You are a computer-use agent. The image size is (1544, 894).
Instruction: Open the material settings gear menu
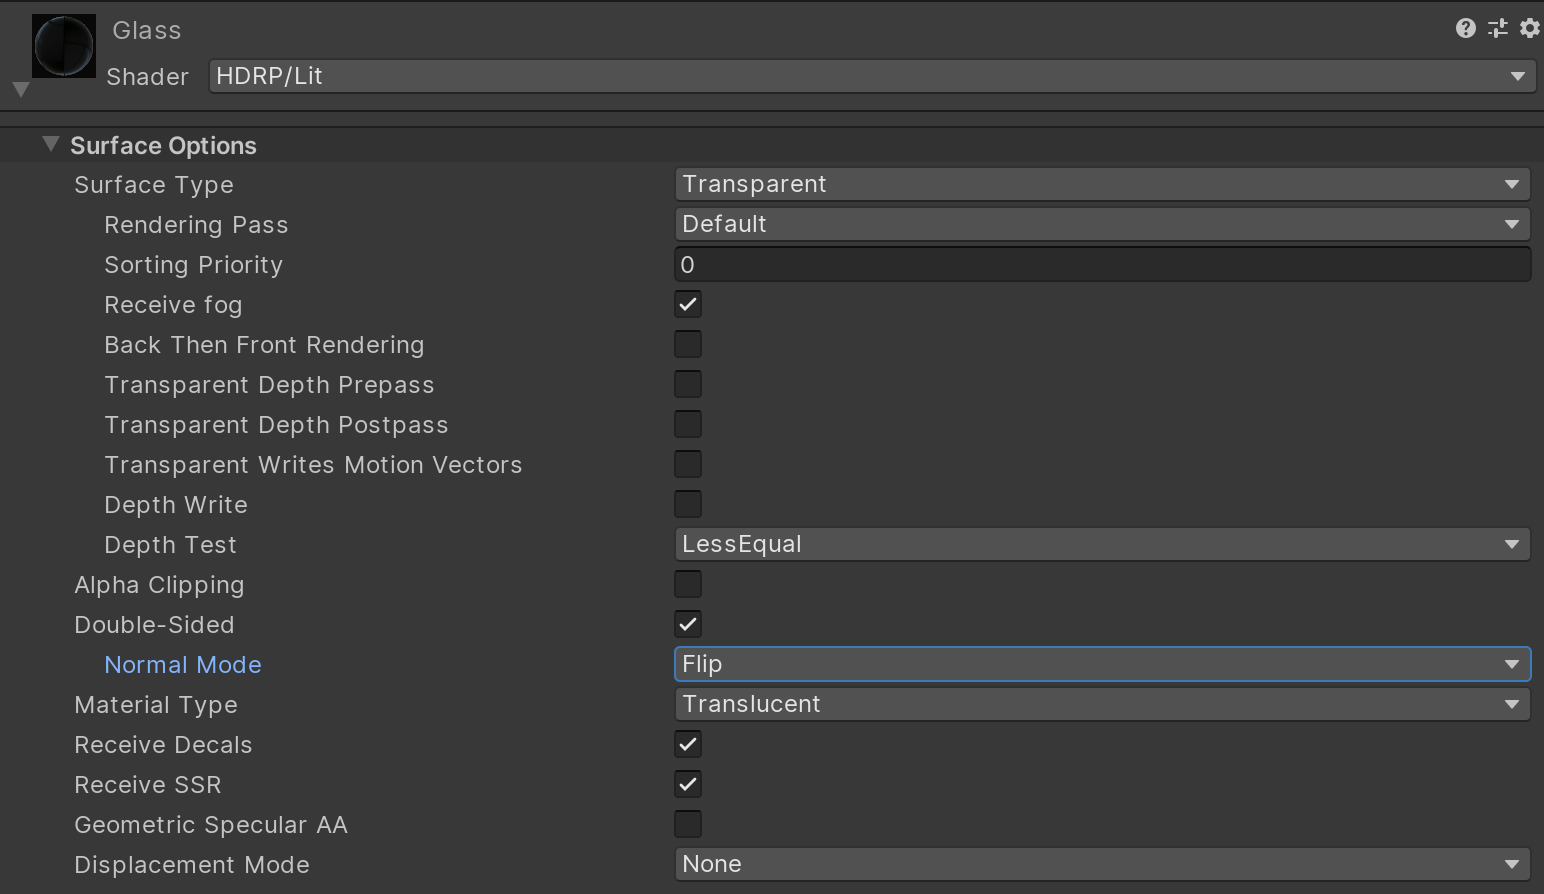click(x=1529, y=28)
